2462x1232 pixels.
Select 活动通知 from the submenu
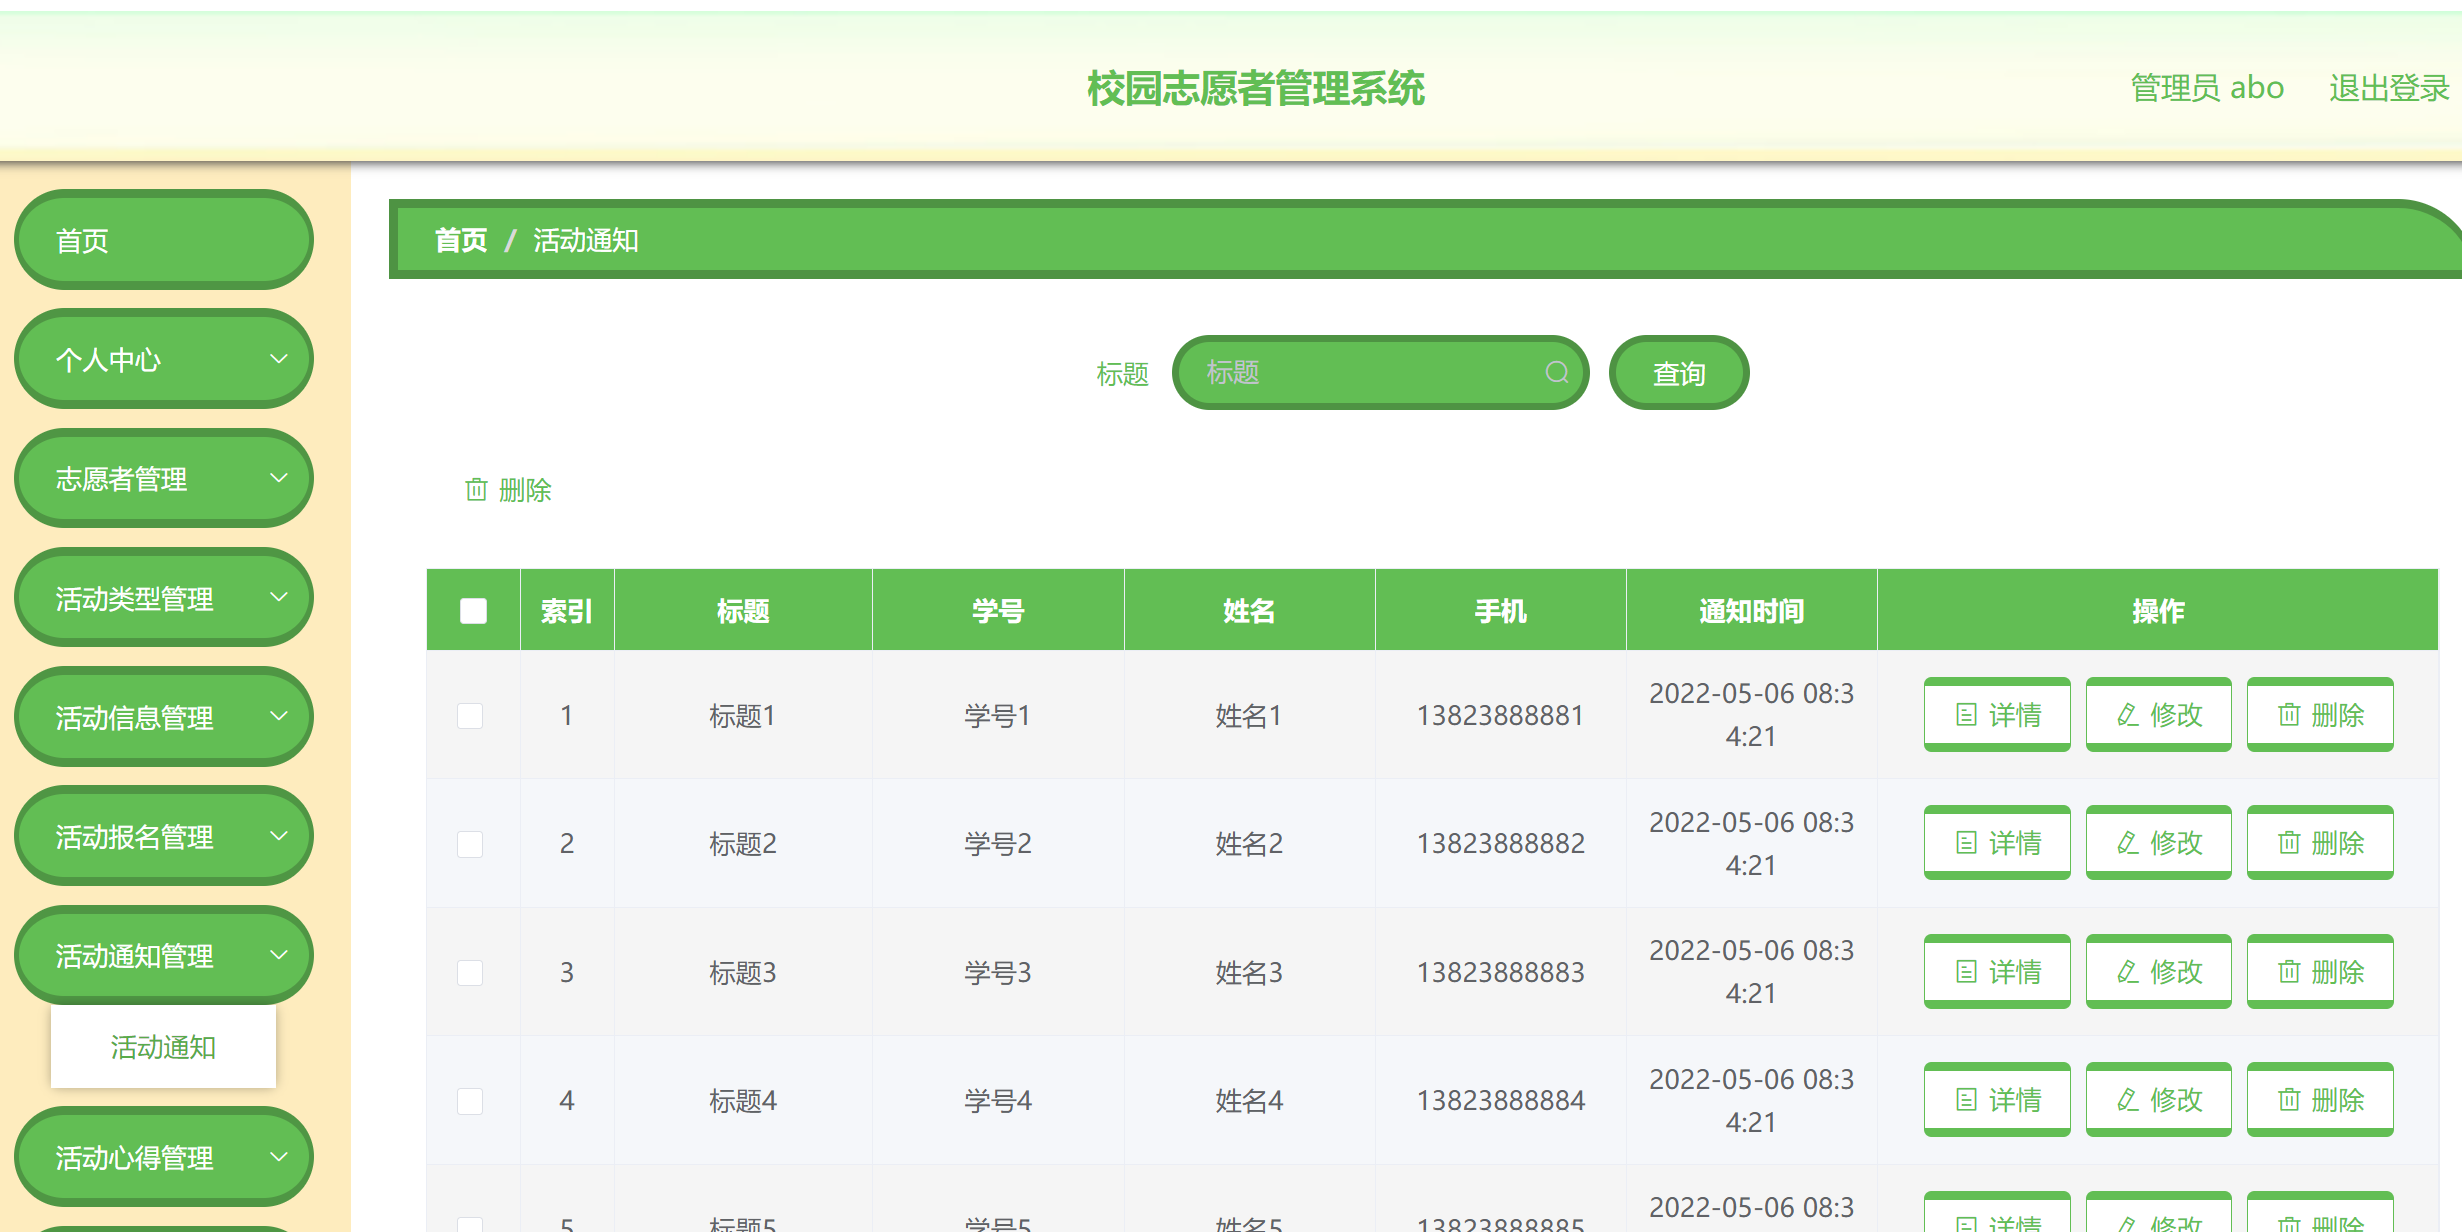163,1046
